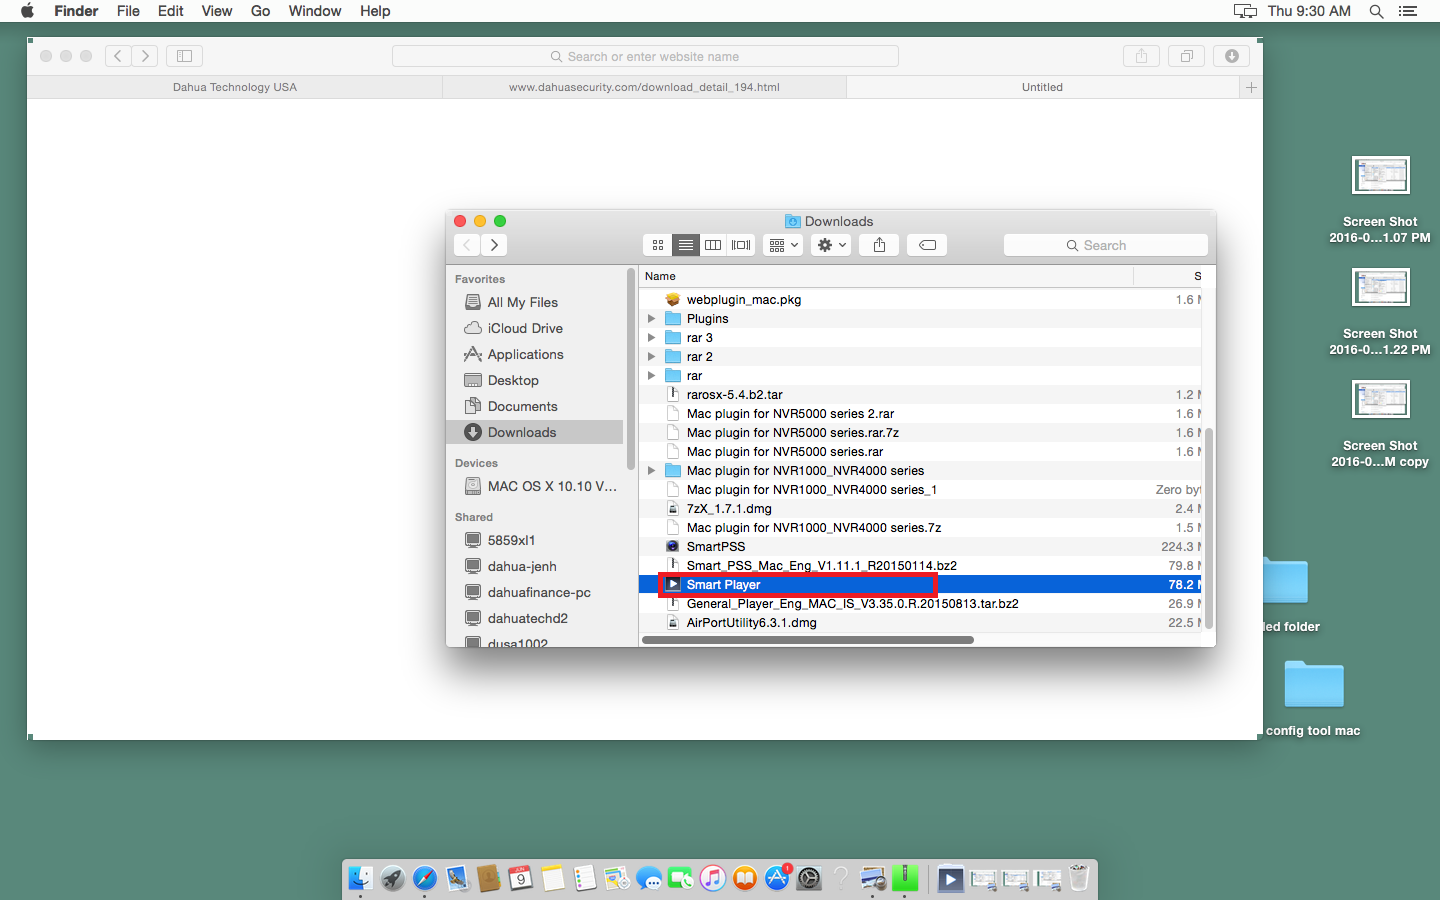
Task: Open the Apple menu
Action: point(27,11)
